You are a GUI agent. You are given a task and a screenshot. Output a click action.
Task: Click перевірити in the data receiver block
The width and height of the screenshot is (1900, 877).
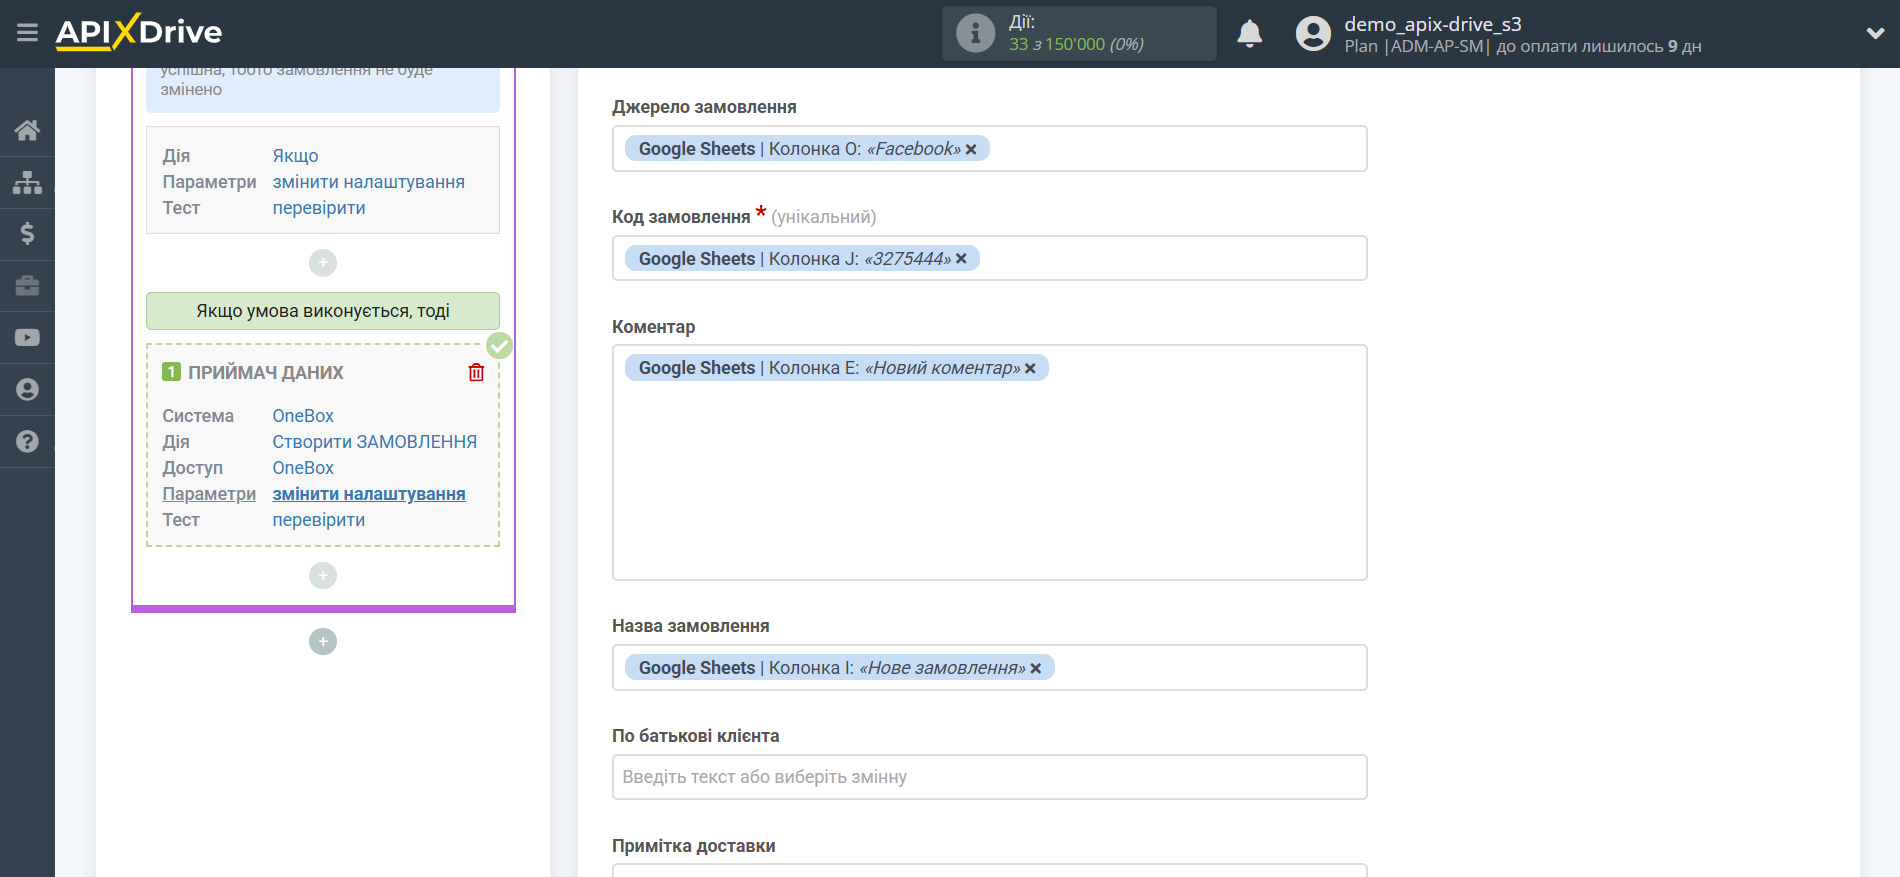coord(319,520)
